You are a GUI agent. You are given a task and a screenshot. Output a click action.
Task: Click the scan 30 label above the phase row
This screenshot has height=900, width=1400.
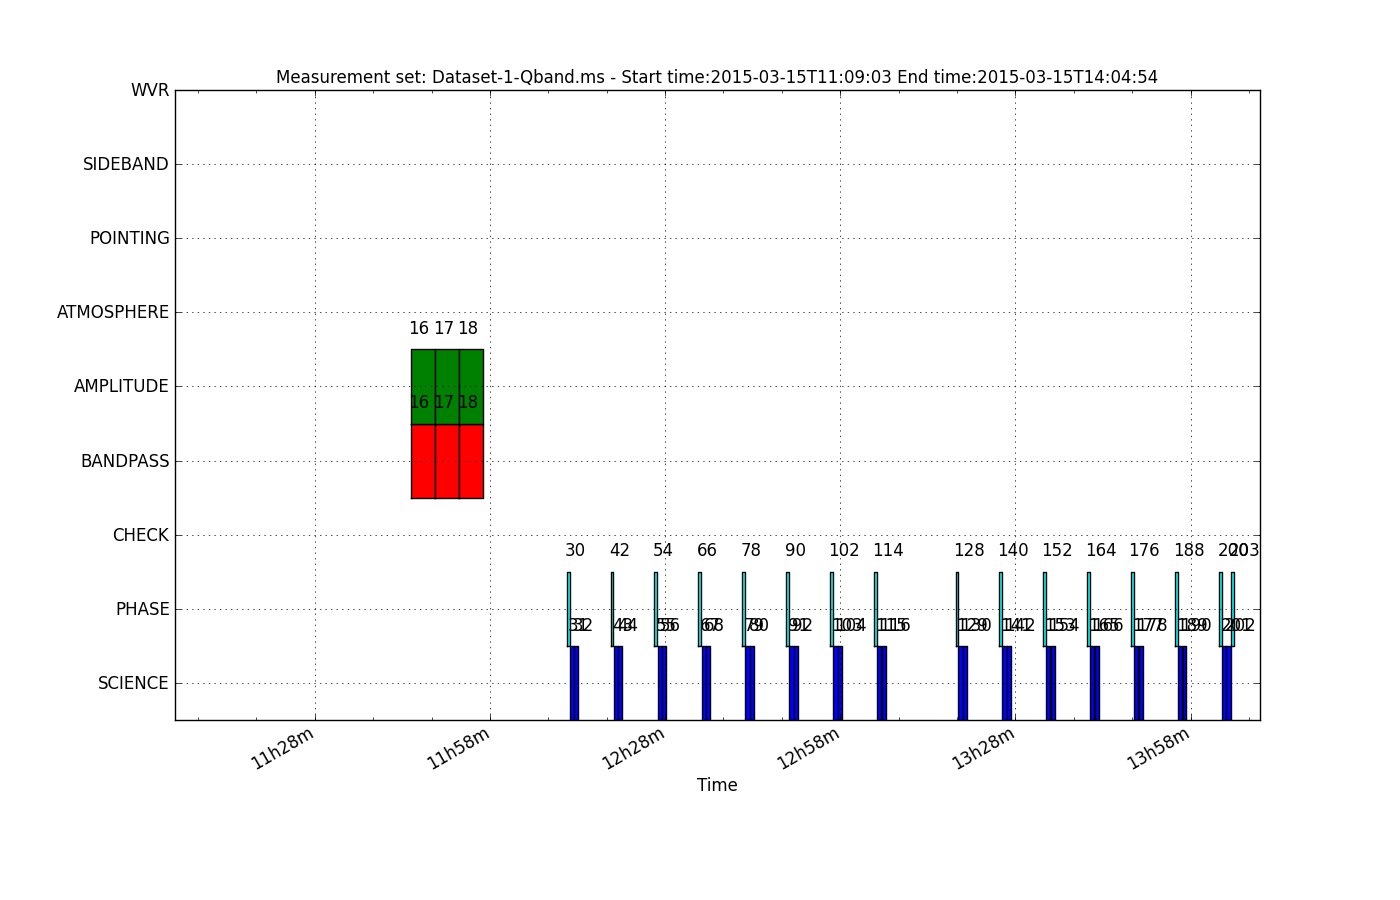point(575,551)
